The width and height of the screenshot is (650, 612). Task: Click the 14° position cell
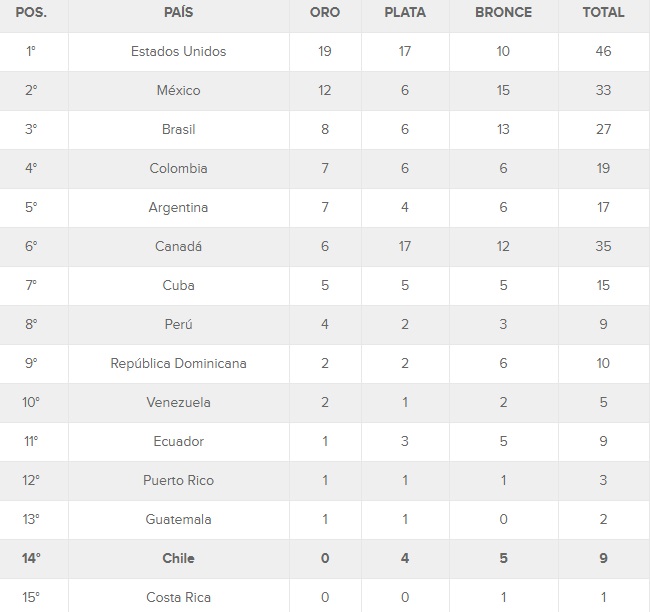tap(31, 558)
